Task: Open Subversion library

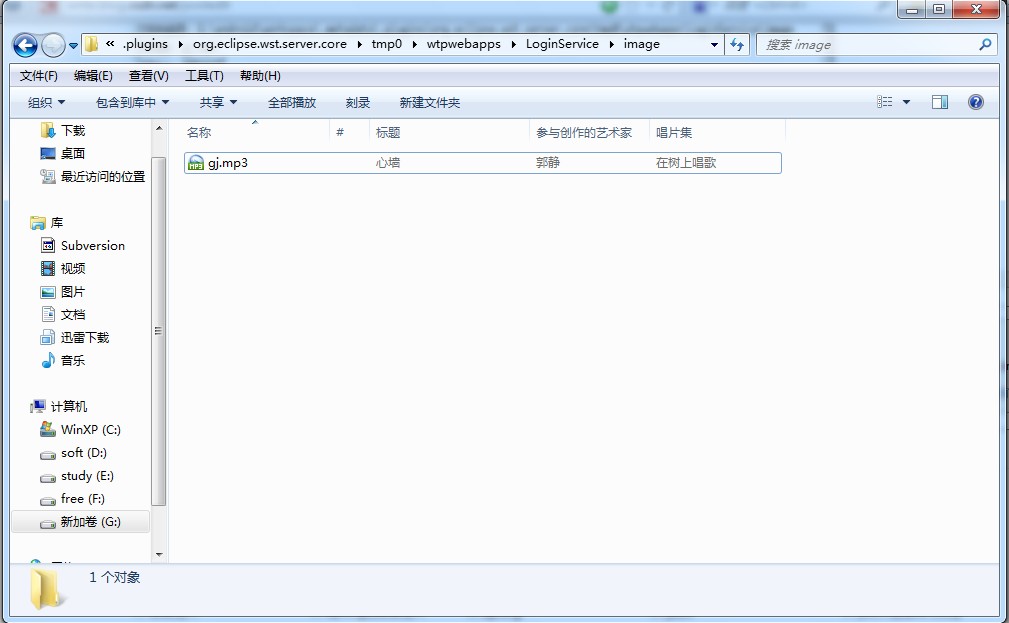Action: point(93,245)
